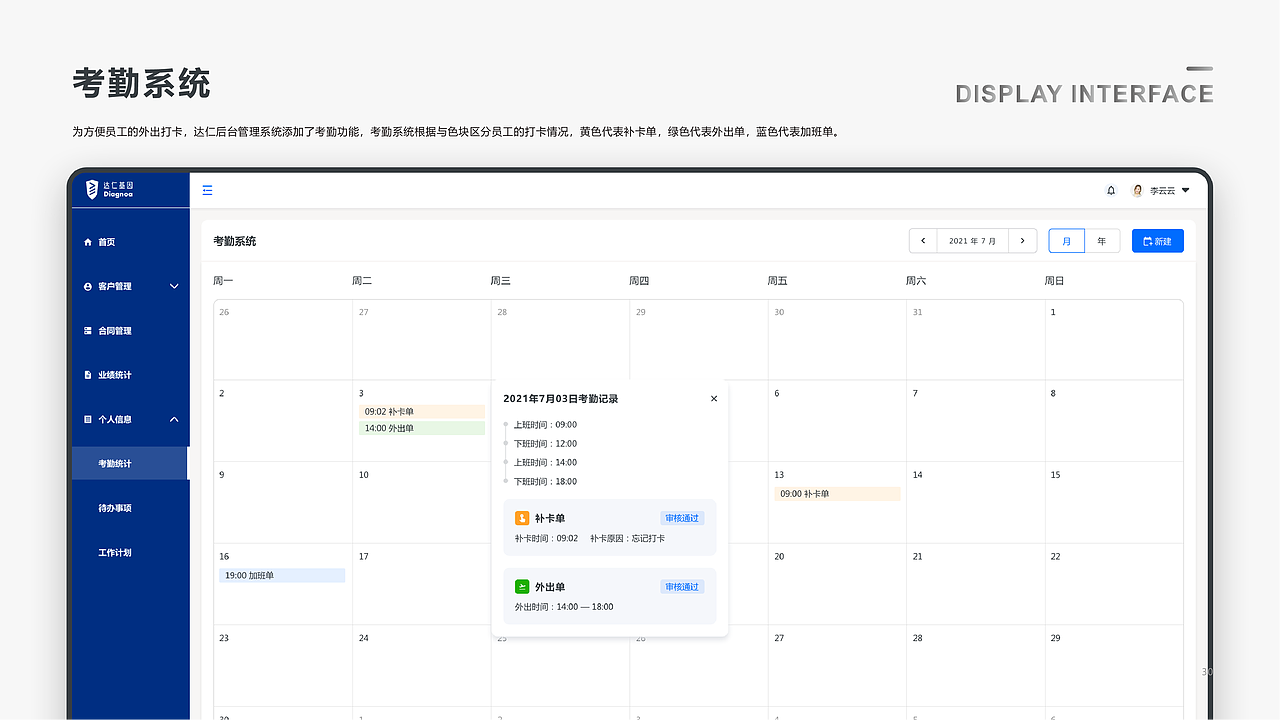Select calendar day 24 cell

point(421,665)
